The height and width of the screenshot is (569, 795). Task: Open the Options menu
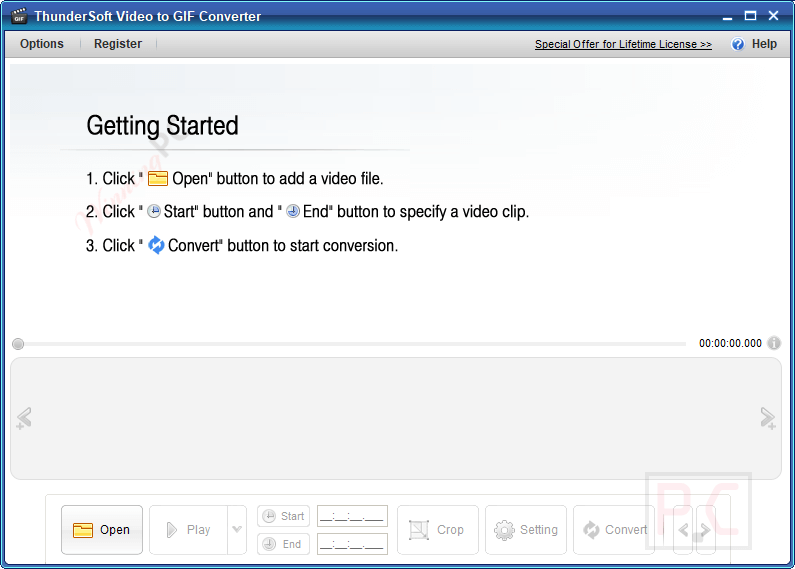(42, 44)
